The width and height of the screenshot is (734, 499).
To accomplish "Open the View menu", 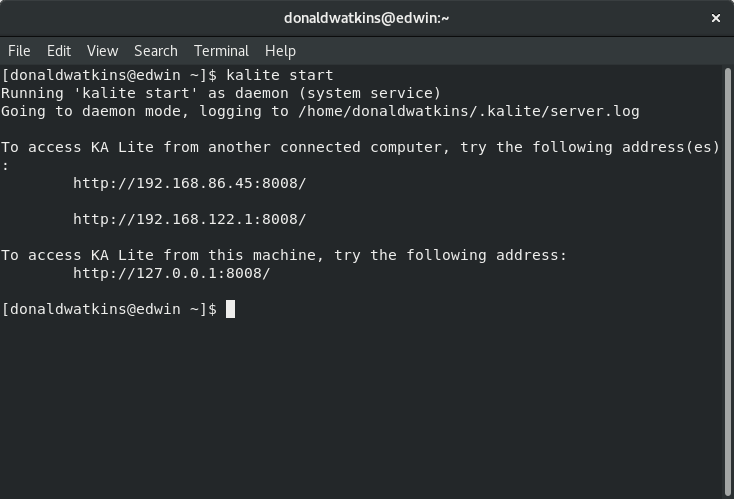I will tap(102, 50).
